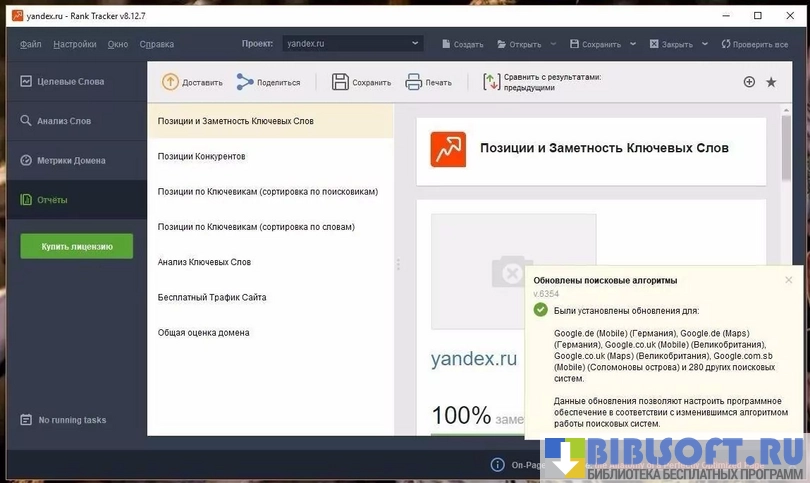
Task: Add a new report with plus icon
Action: (749, 82)
